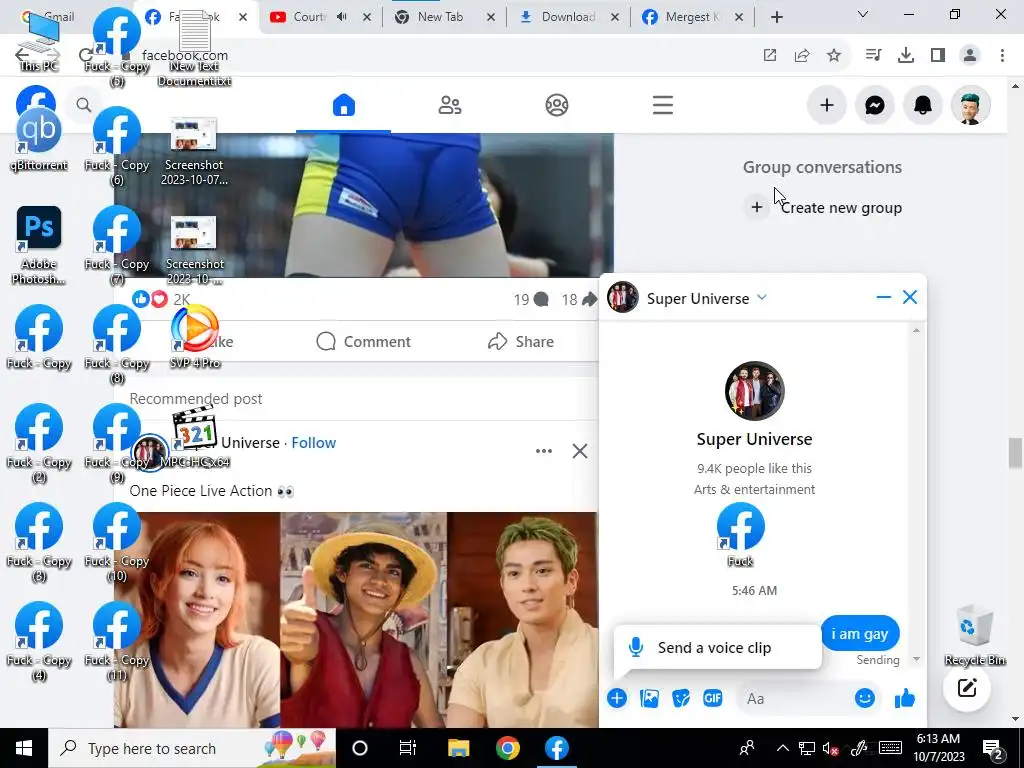Open the Windows notification center
The height and width of the screenshot is (768, 1024).
click(x=993, y=748)
